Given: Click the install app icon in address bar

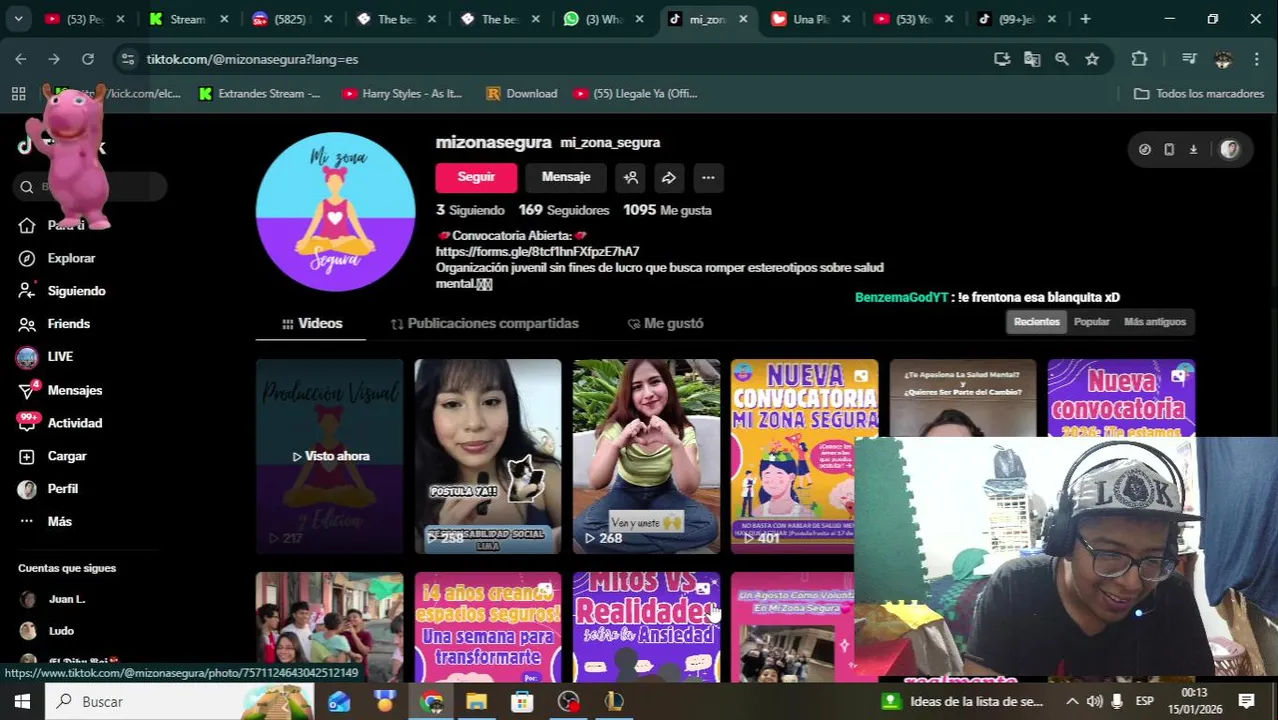Looking at the screenshot, I should 1002,59.
